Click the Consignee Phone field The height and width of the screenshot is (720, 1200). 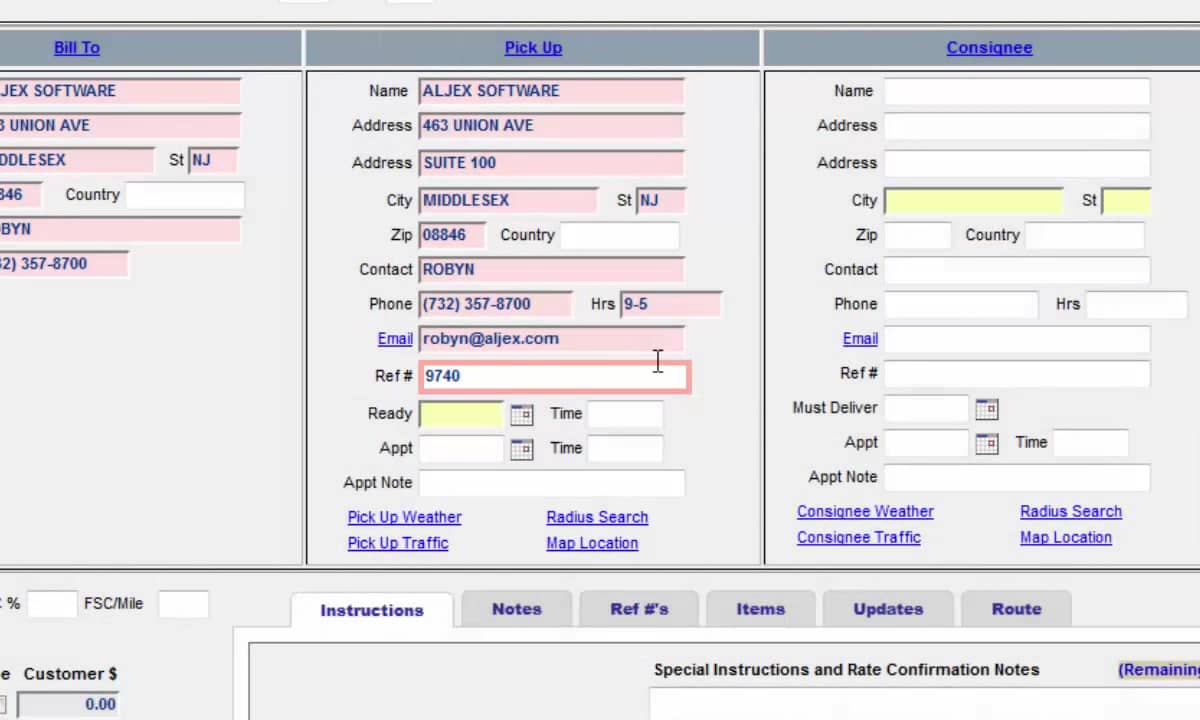(x=961, y=304)
